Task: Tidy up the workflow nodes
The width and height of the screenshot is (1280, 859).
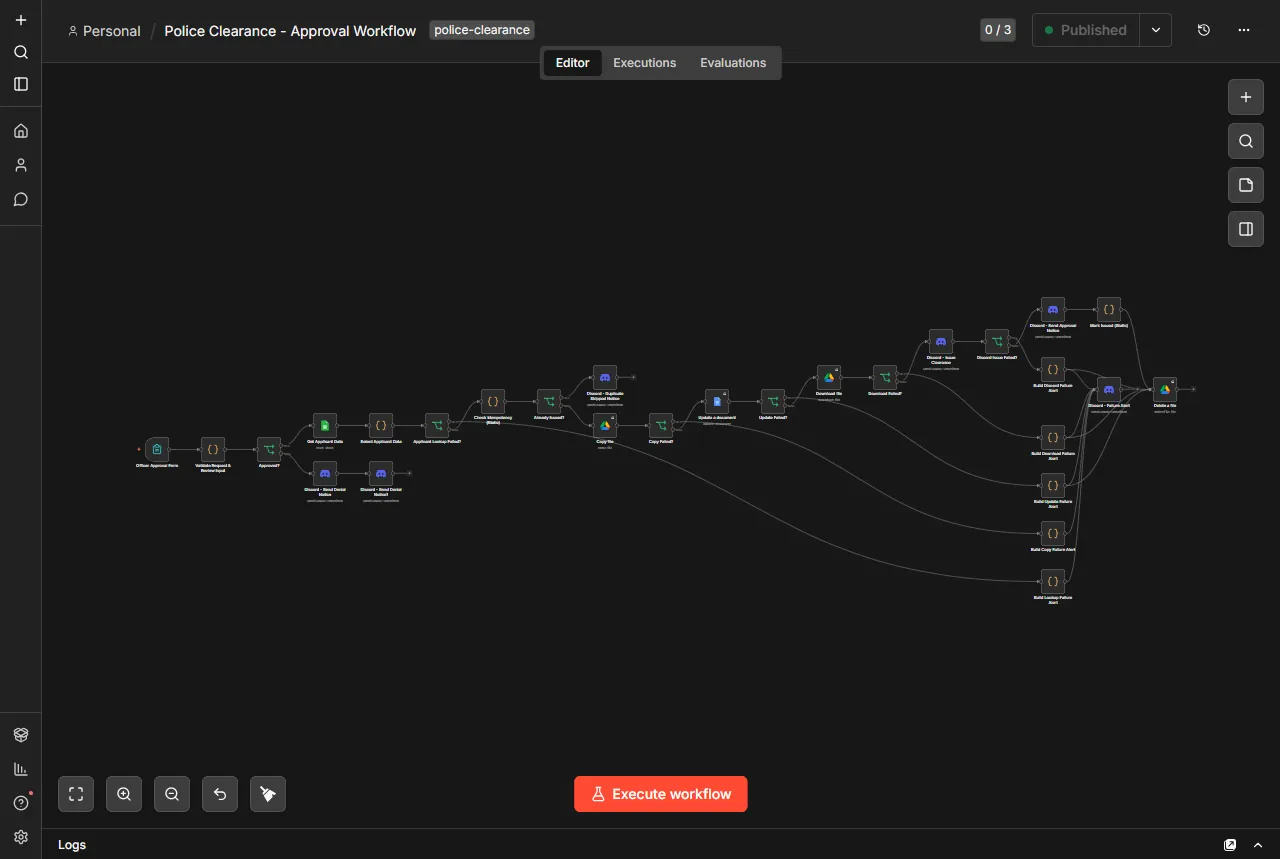Action: pyautogui.click(x=268, y=794)
